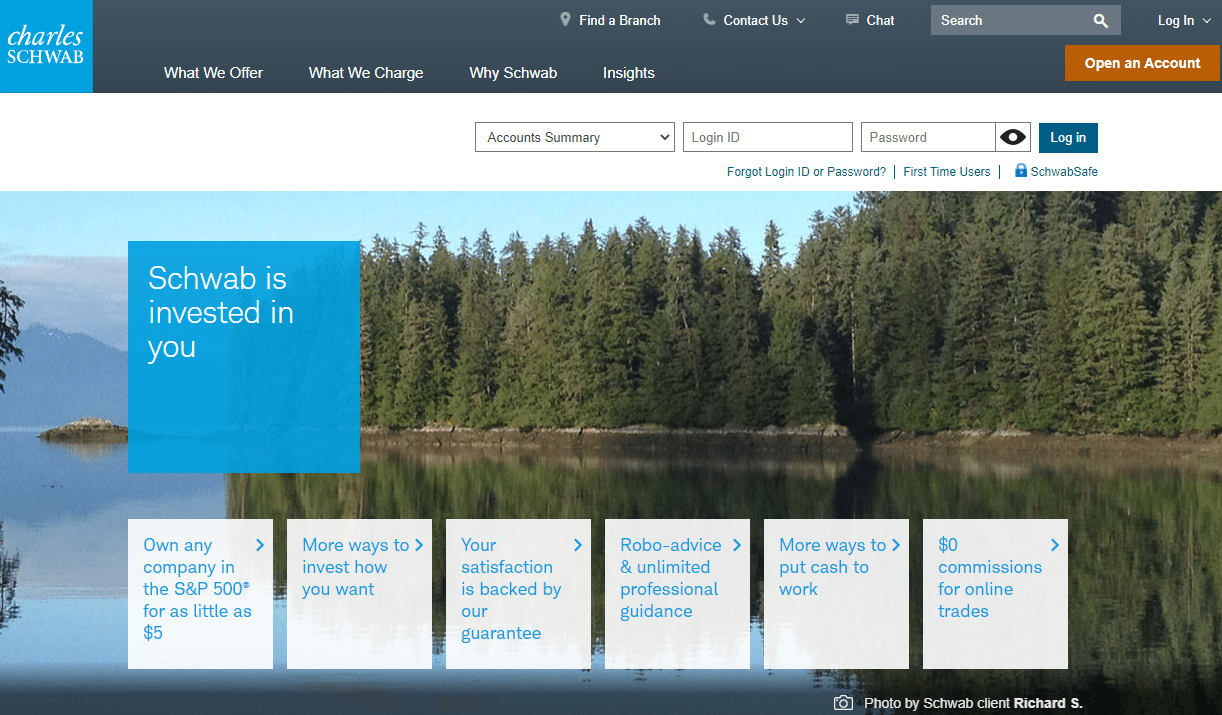
Task: Open the First Time Users link
Action: pyautogui.click(x=947, y=172)
